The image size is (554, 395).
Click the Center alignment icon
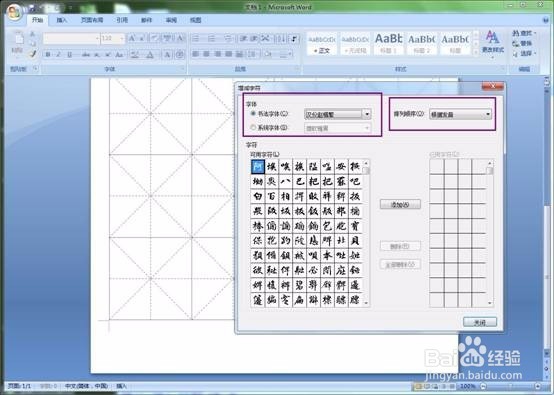click(x=207, y=54)
